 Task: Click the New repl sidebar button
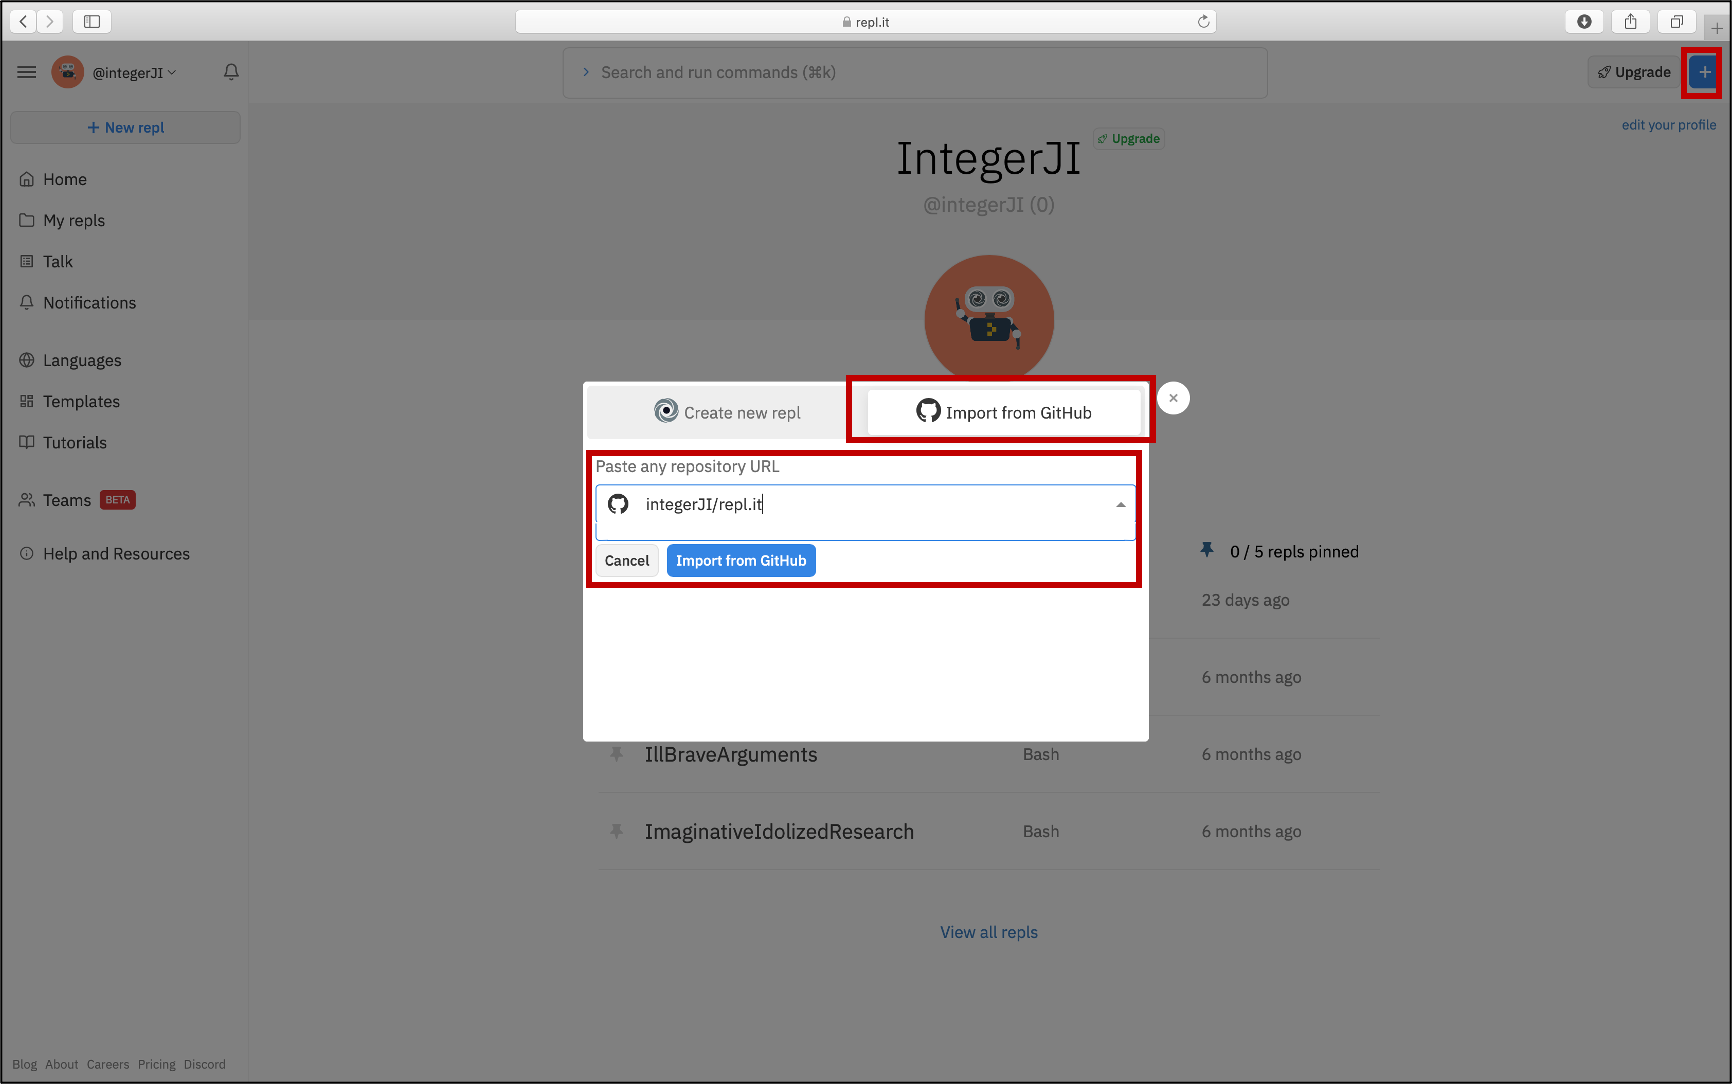[125, 127]
